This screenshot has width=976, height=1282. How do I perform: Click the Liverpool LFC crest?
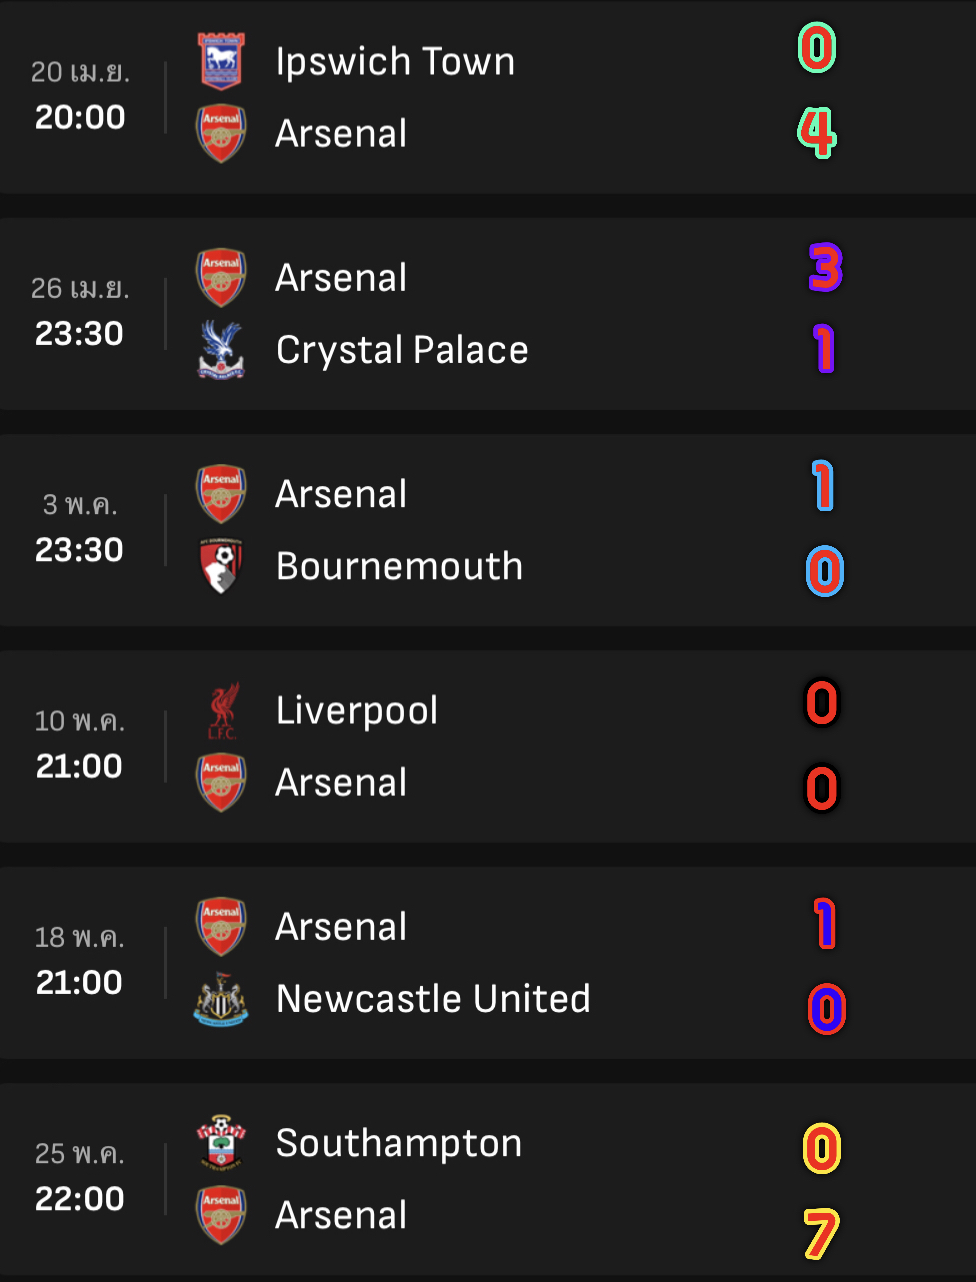click(x=221, y=710)
